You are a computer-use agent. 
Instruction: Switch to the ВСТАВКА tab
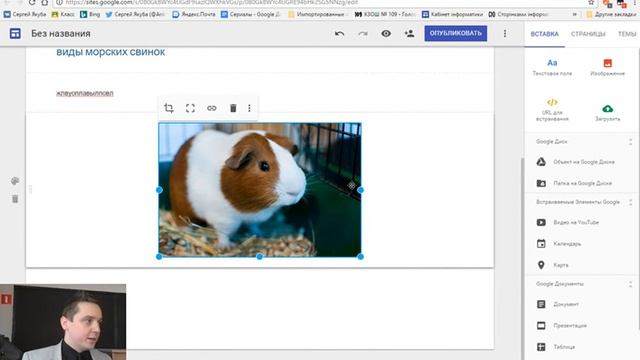[x=544, y=34]
